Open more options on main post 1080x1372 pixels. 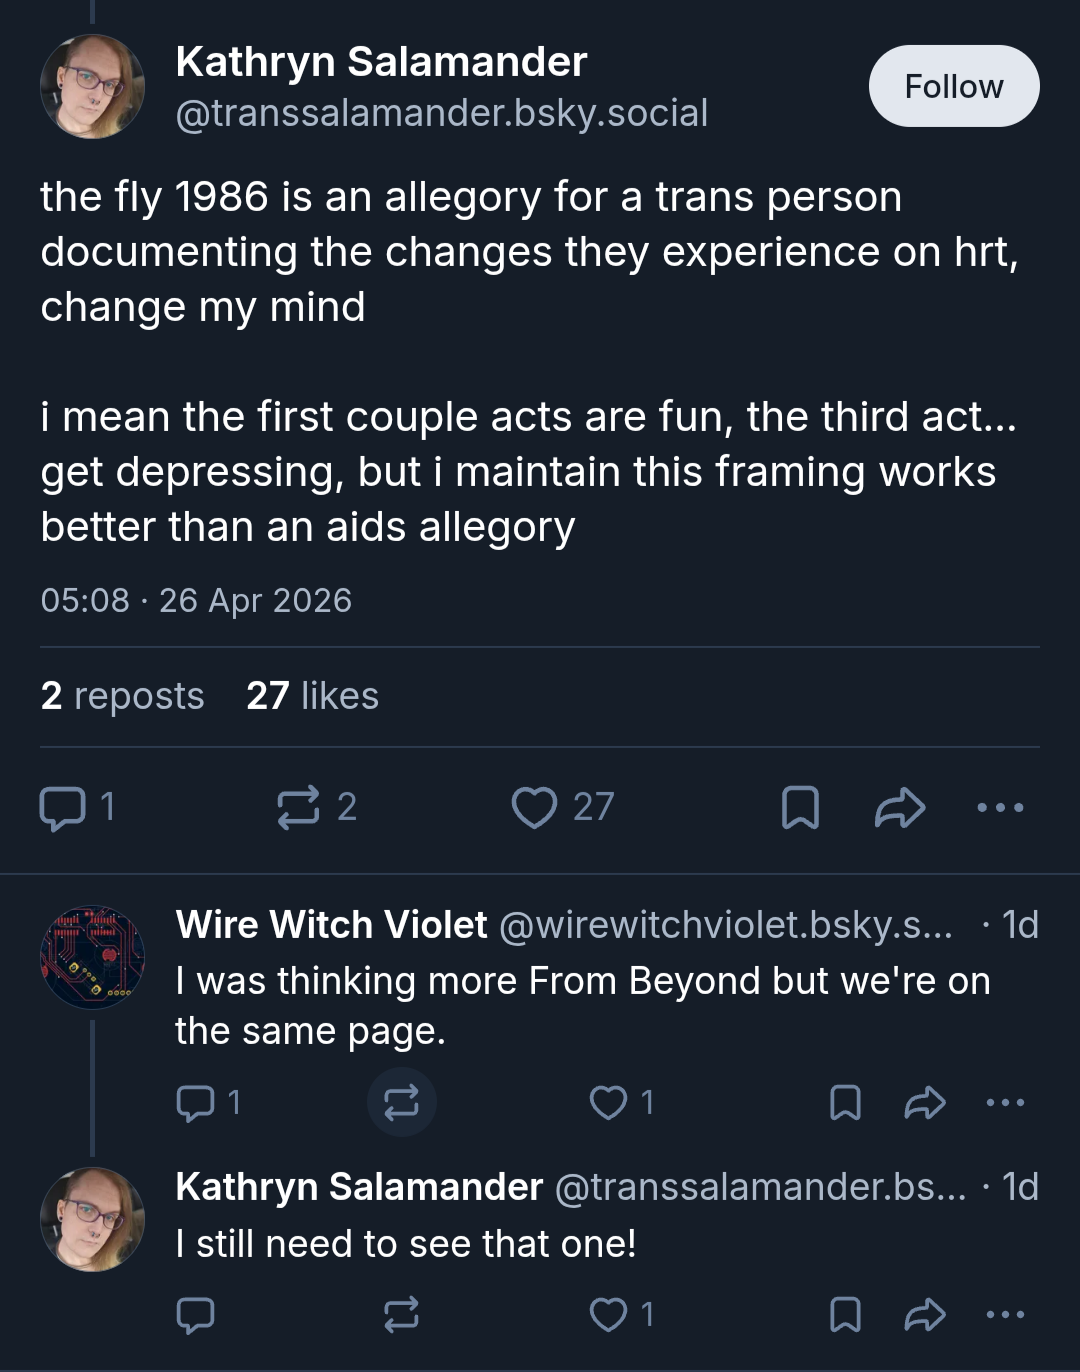pyautogui.click(x=1001, y=808)
